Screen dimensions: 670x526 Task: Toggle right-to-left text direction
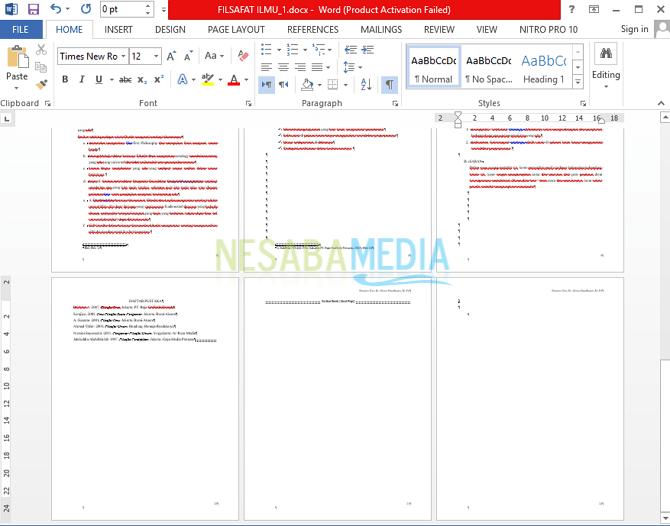tap(283, 85)
